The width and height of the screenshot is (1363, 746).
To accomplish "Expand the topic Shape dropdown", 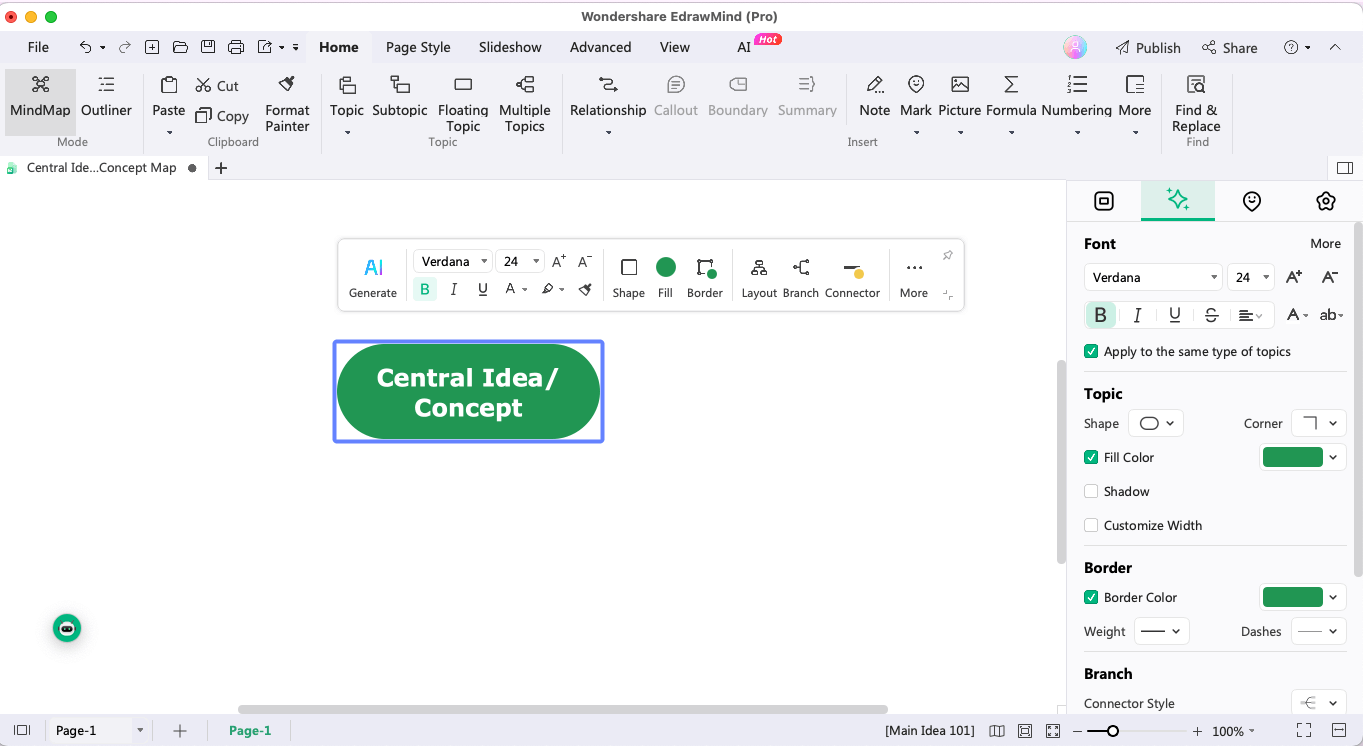I will (1156, 423).
